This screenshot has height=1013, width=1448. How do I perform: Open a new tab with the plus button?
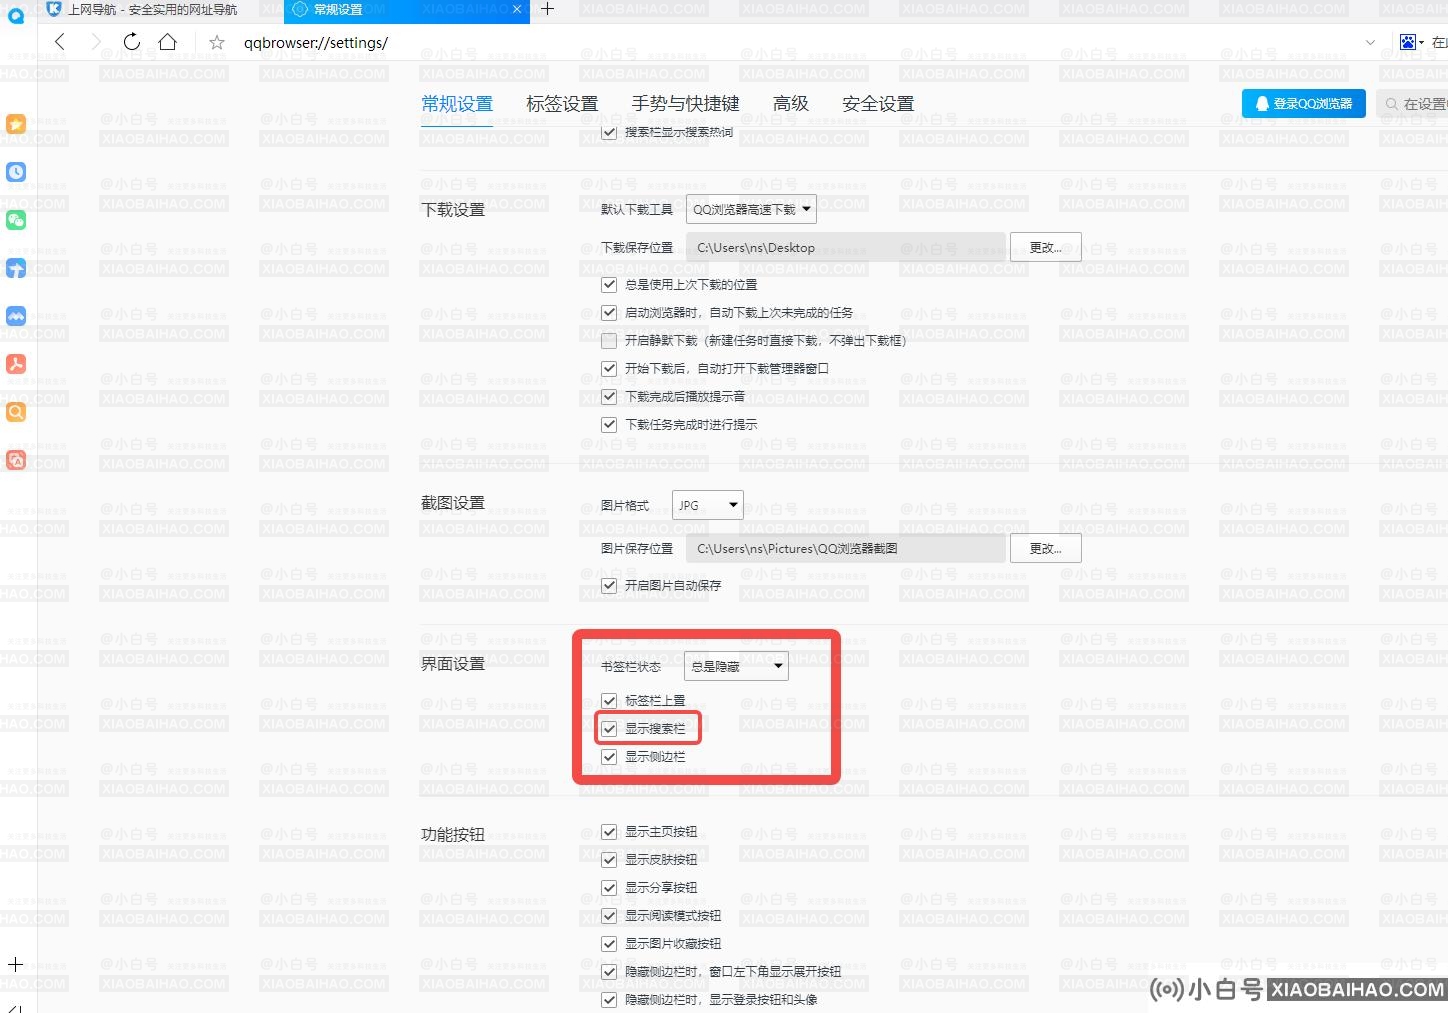[547, 9]
